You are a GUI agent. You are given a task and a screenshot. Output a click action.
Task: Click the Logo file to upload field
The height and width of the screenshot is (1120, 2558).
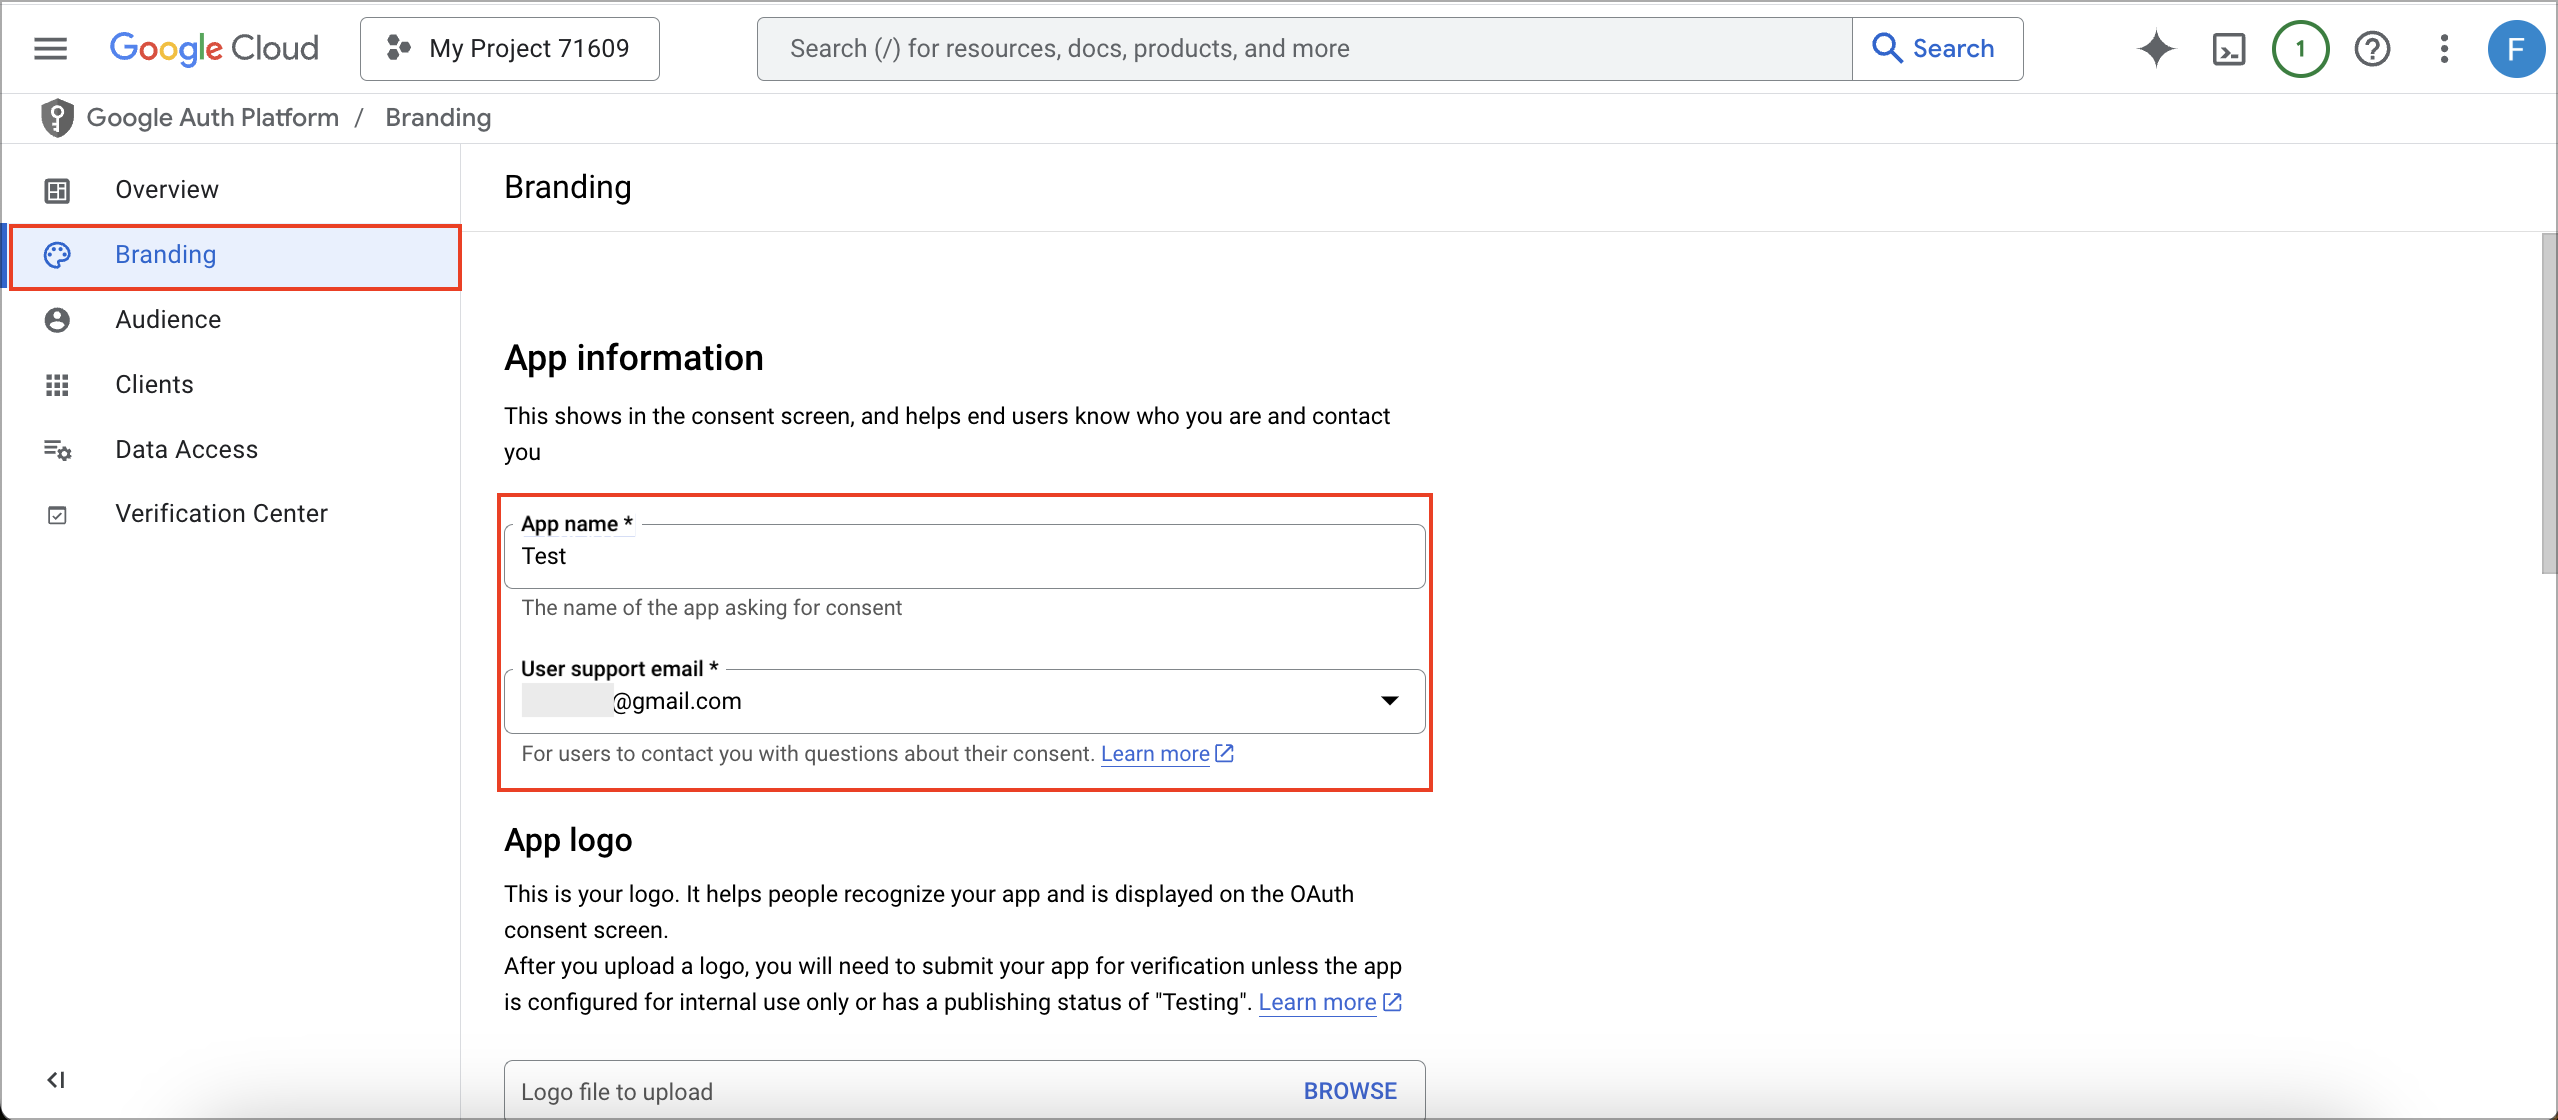click(964, 1090)
